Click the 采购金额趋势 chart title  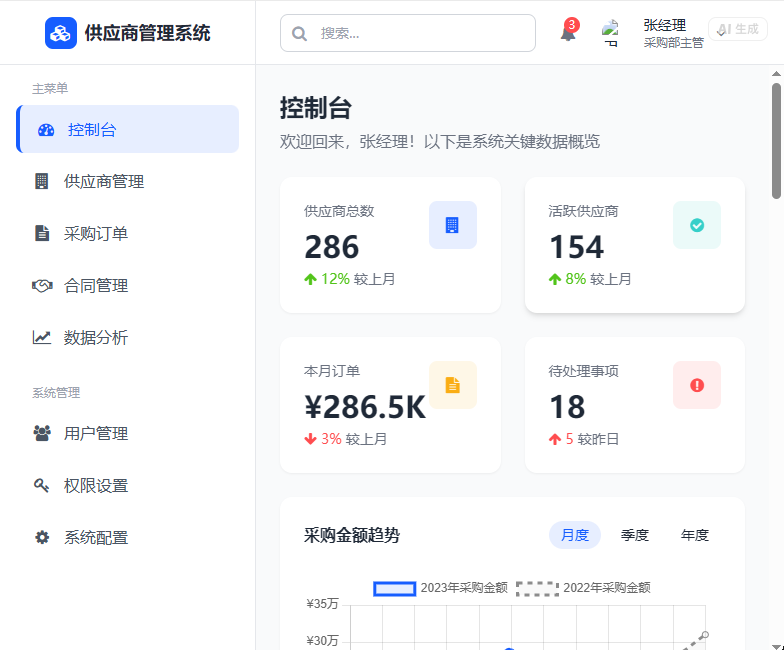(352, 535)
